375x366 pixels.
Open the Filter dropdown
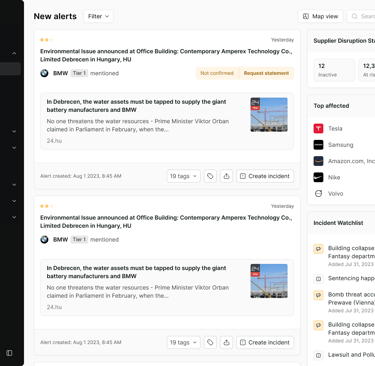coord(98,16)
